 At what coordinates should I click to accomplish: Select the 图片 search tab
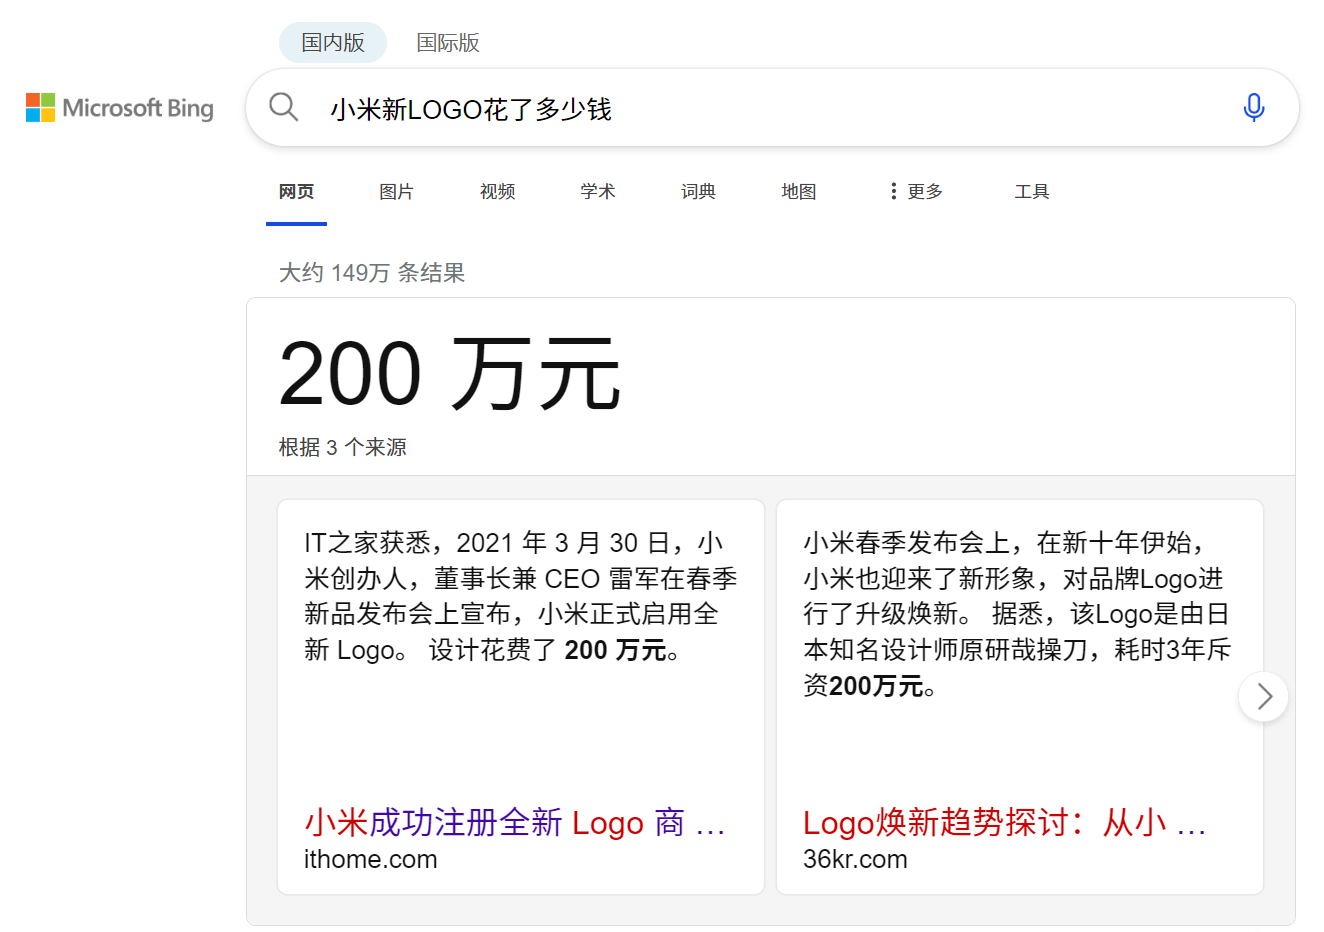coord(396,191)
